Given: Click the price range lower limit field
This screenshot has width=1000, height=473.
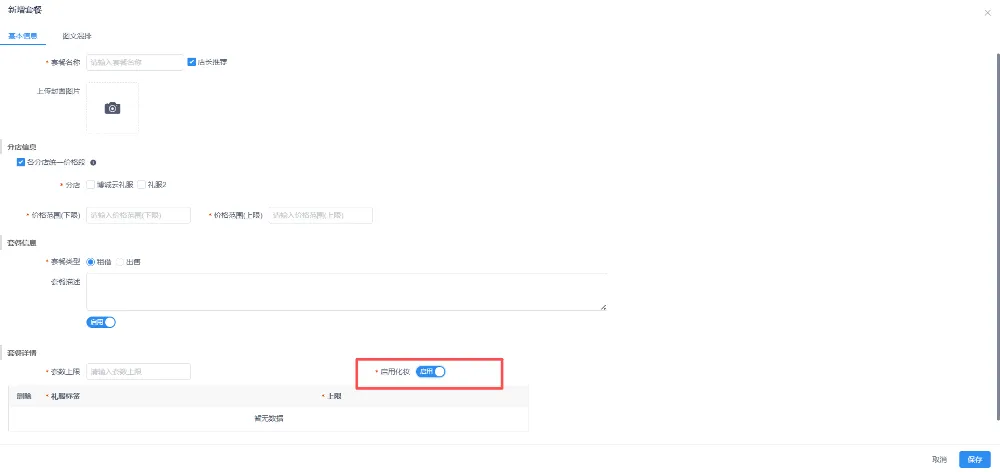Looking at the screenshot, I should point(138,215).
